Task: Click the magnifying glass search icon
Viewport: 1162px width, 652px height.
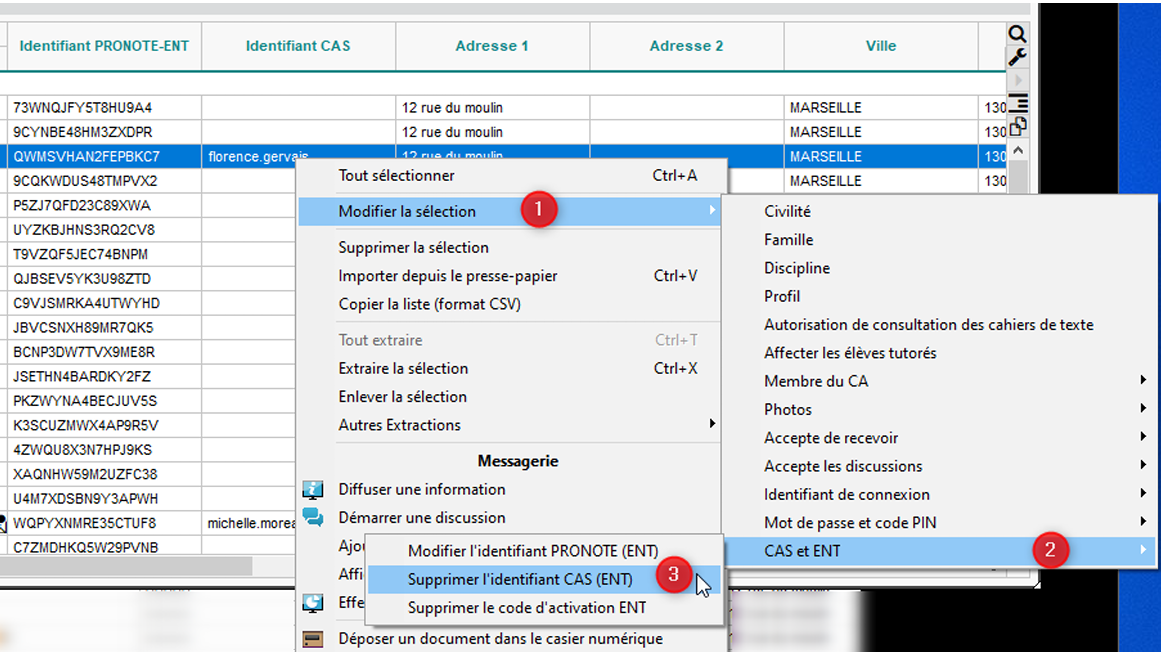Action: (1017, 34)
